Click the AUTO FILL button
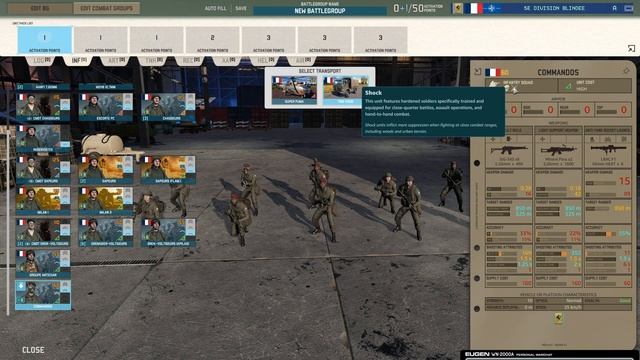640x360 pixels. coord(215,8)
